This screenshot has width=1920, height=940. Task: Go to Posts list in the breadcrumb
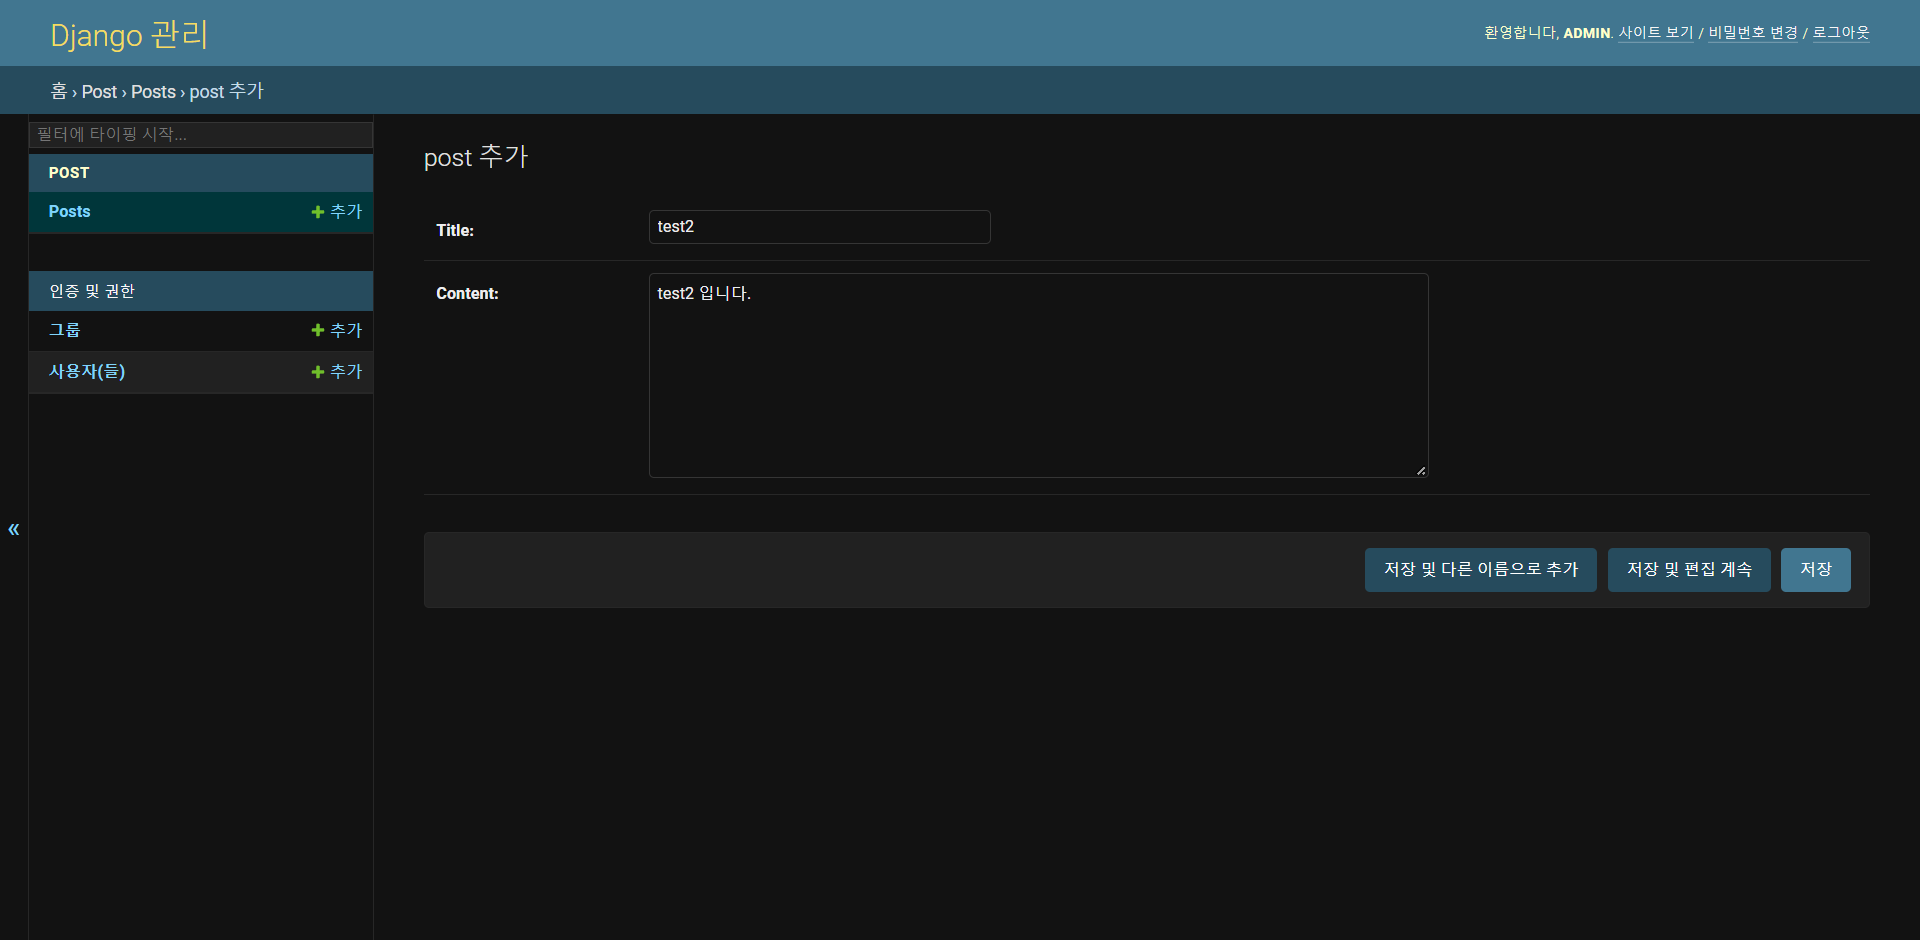click(153, 92)
